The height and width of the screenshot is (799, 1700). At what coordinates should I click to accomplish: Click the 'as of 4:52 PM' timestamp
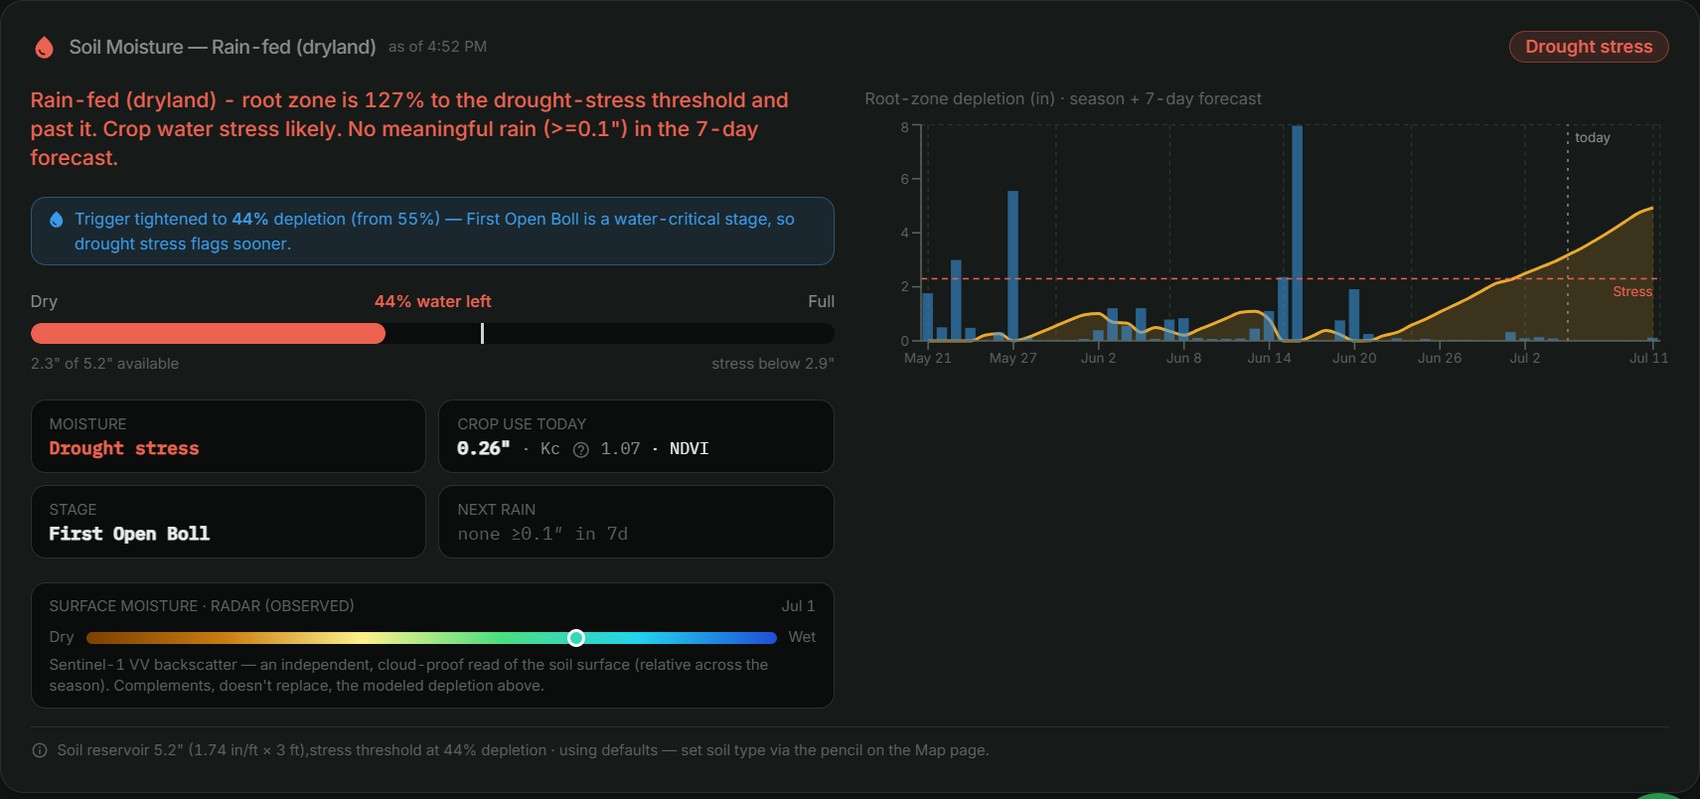(438, 47)
